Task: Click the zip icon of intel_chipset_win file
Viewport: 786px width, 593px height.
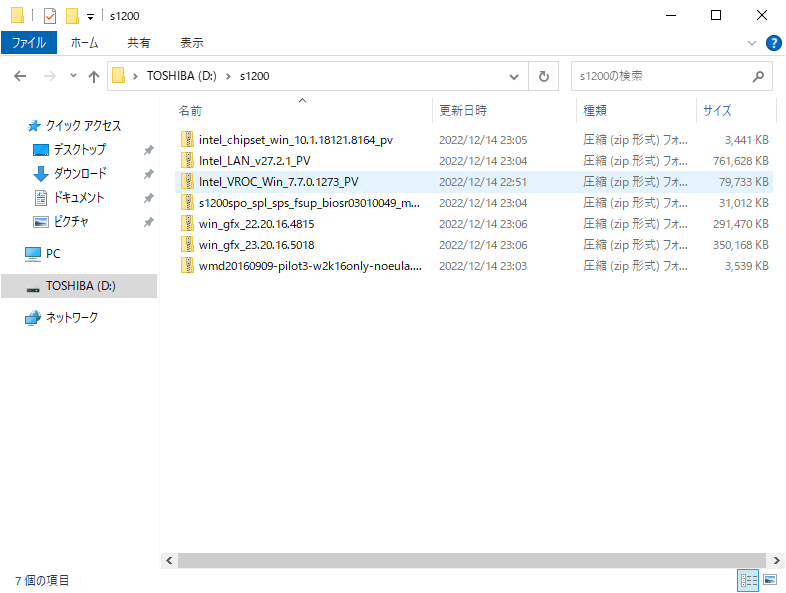Action: [x=187, y=139]
